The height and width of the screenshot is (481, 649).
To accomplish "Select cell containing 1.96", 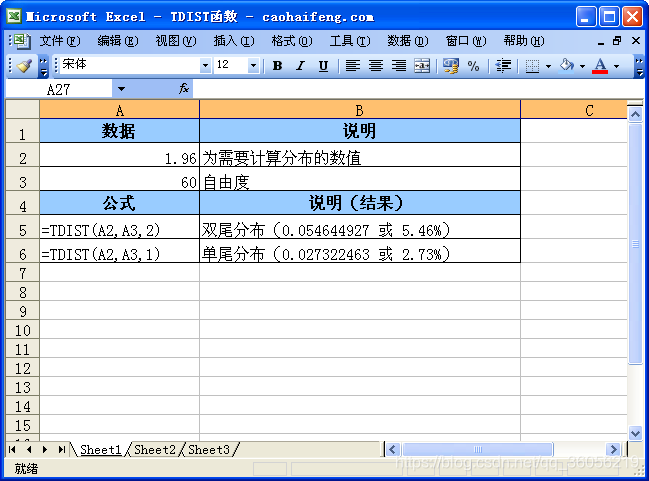I will [x=120, y=155].
